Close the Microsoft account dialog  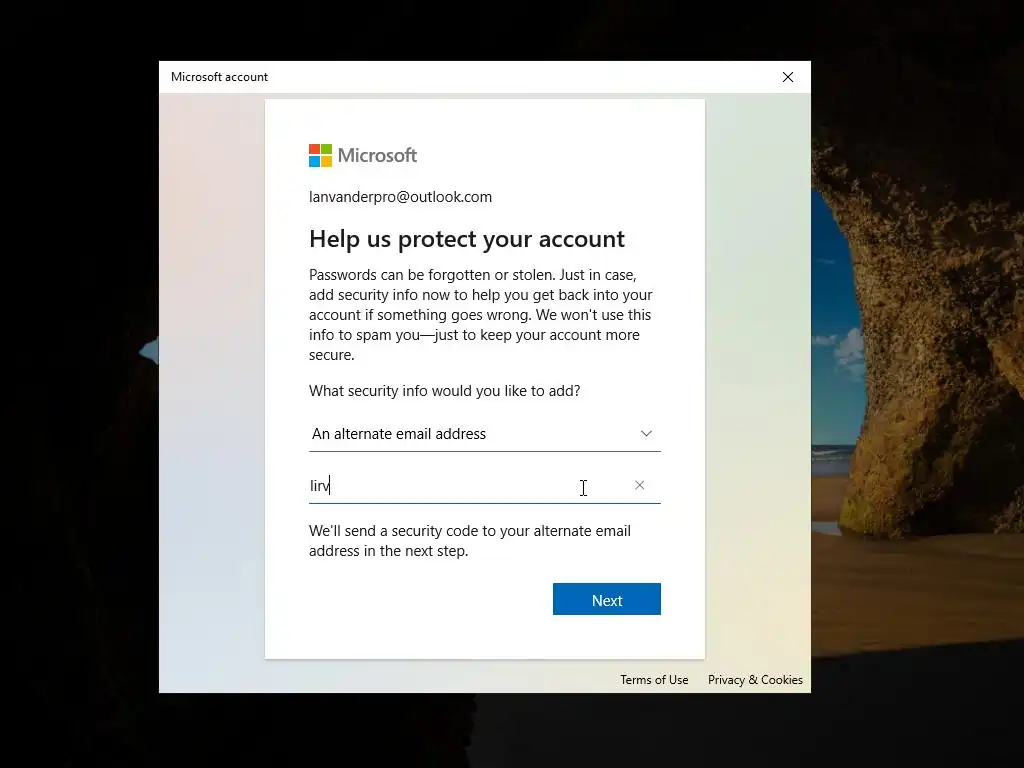pos(788,77)
